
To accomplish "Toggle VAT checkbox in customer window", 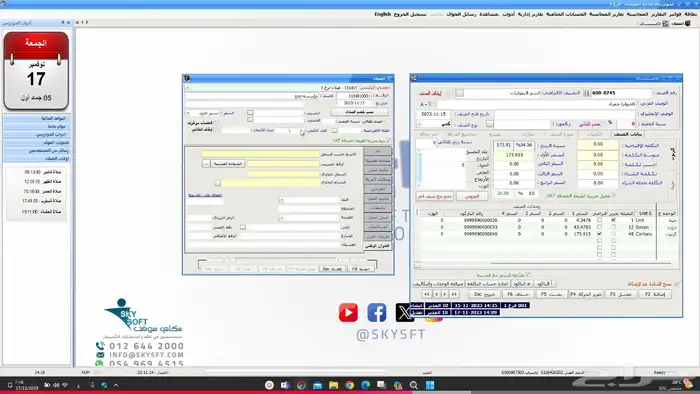I will pos(389,141).
